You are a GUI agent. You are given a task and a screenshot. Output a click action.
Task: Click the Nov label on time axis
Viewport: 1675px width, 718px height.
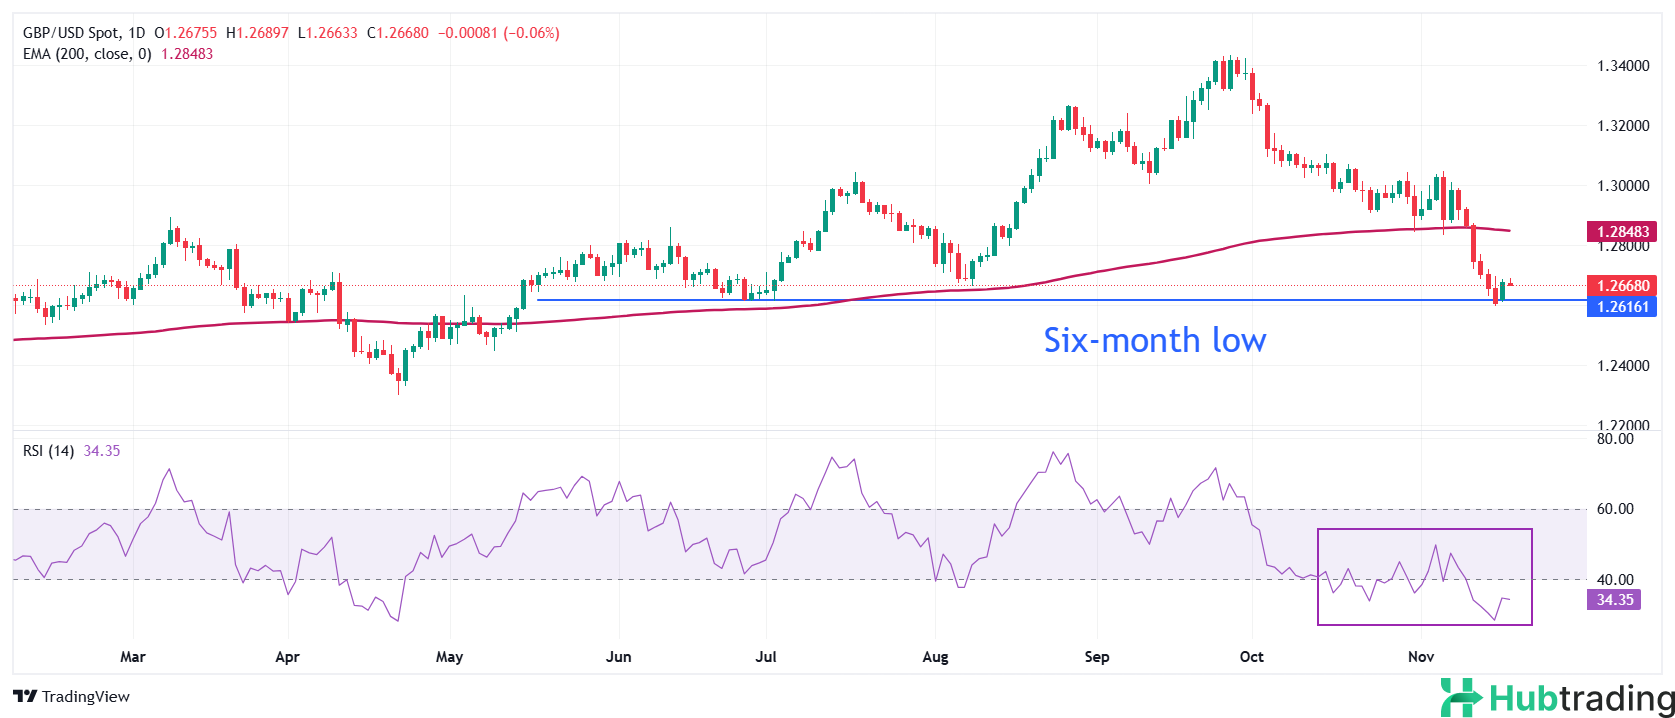(1421, 657)
